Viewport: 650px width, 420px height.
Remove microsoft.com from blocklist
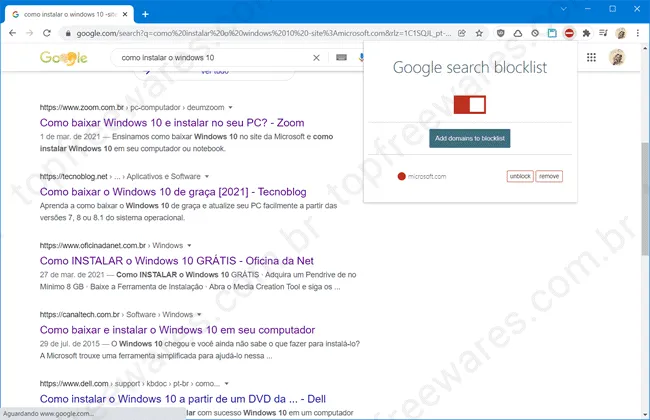coord(549,176)
